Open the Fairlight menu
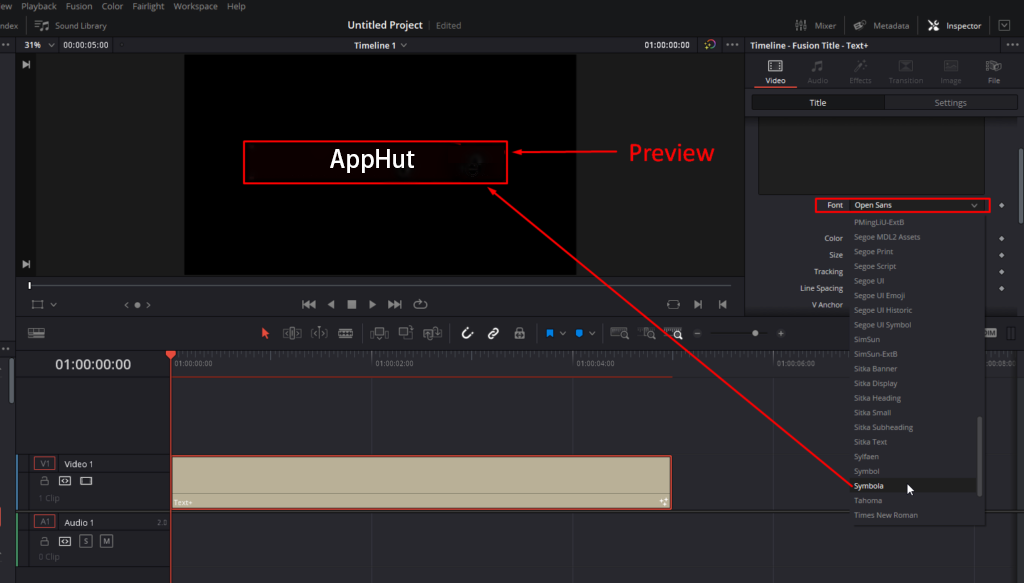This screenshot has height=583, width=1024. pyautogui.click(x=148, y=6)
